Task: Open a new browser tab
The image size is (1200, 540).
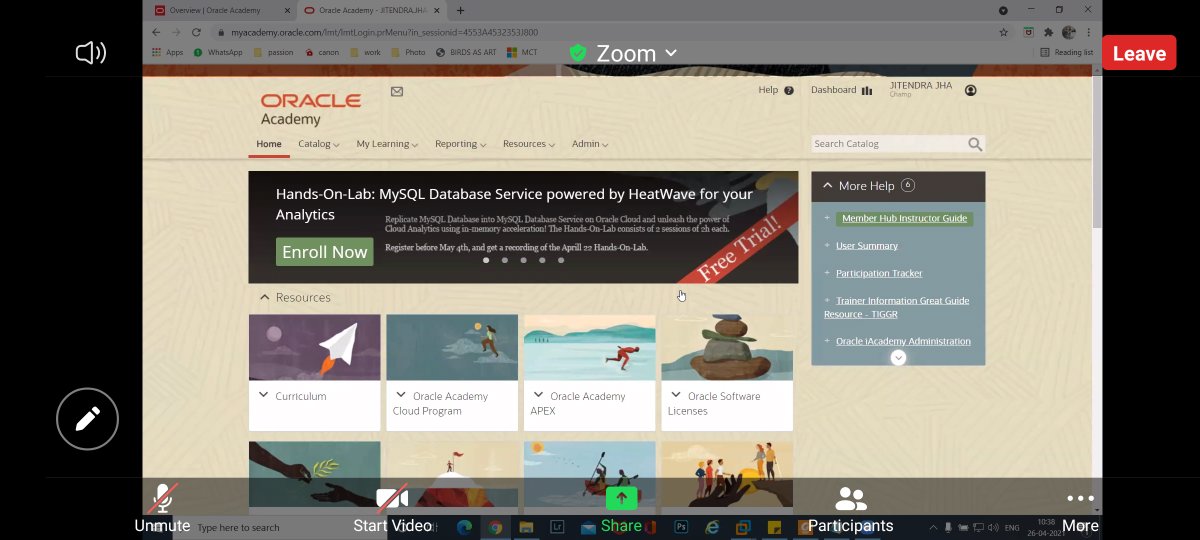Action: coord(460,10)
